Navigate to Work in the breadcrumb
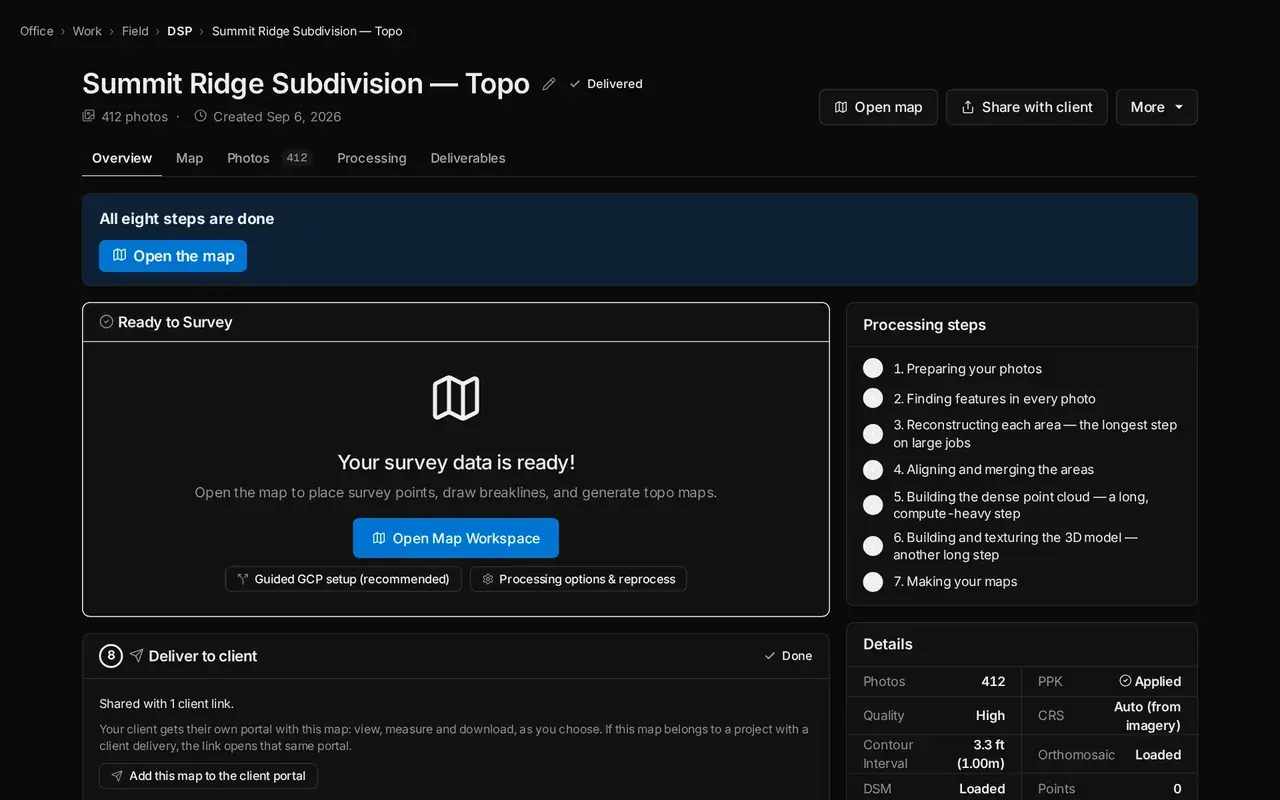The width and height of the screenshot is (1280, 800). (87, 31)
